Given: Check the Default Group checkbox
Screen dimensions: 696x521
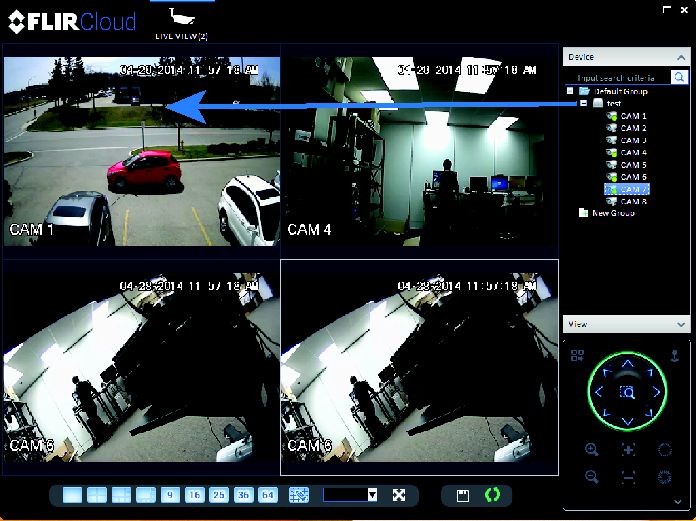Looking at the screenshot, I should pyautogui.click(x=570, y=91).
